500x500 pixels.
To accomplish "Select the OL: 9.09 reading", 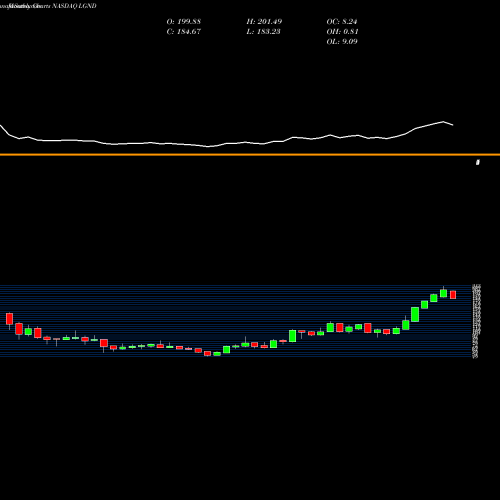I will (x=342, y=42).
